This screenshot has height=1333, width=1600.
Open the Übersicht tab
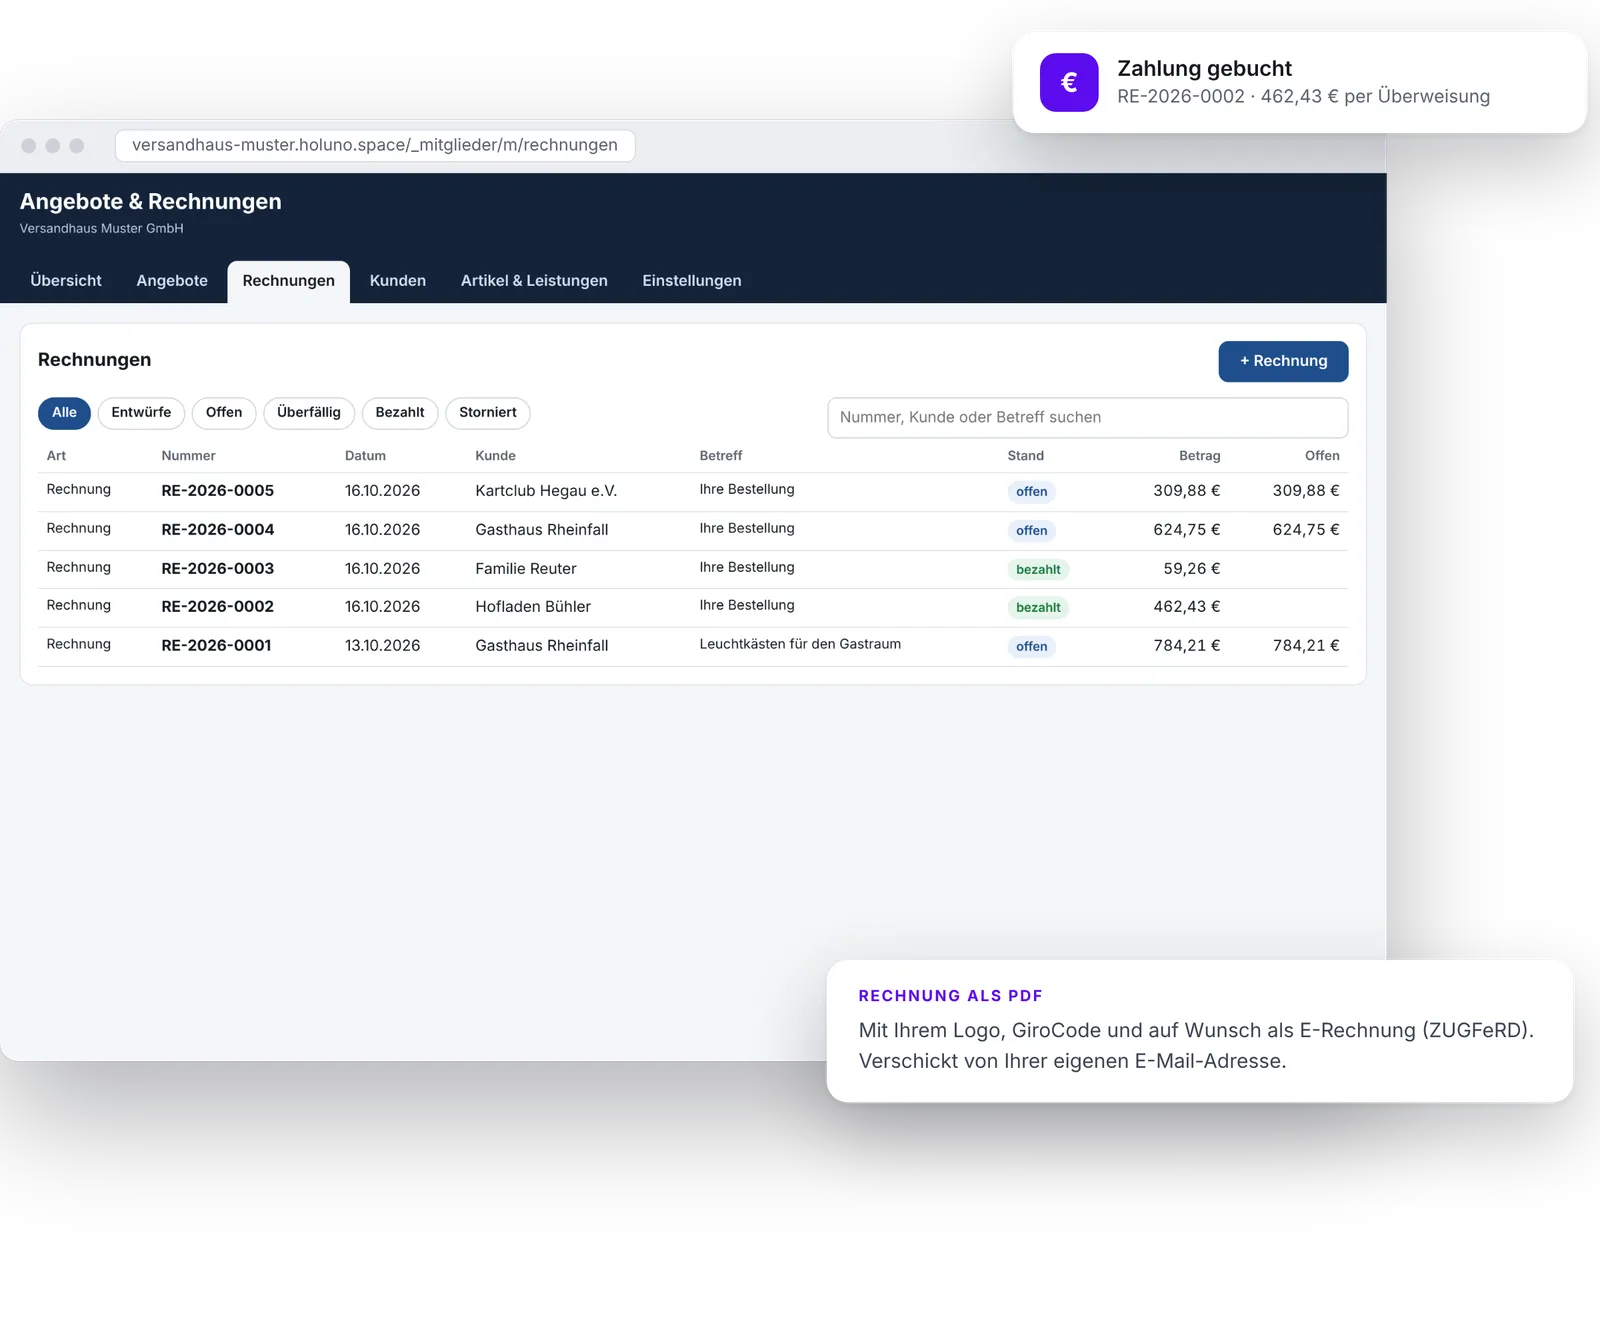[x=66, y=281]
